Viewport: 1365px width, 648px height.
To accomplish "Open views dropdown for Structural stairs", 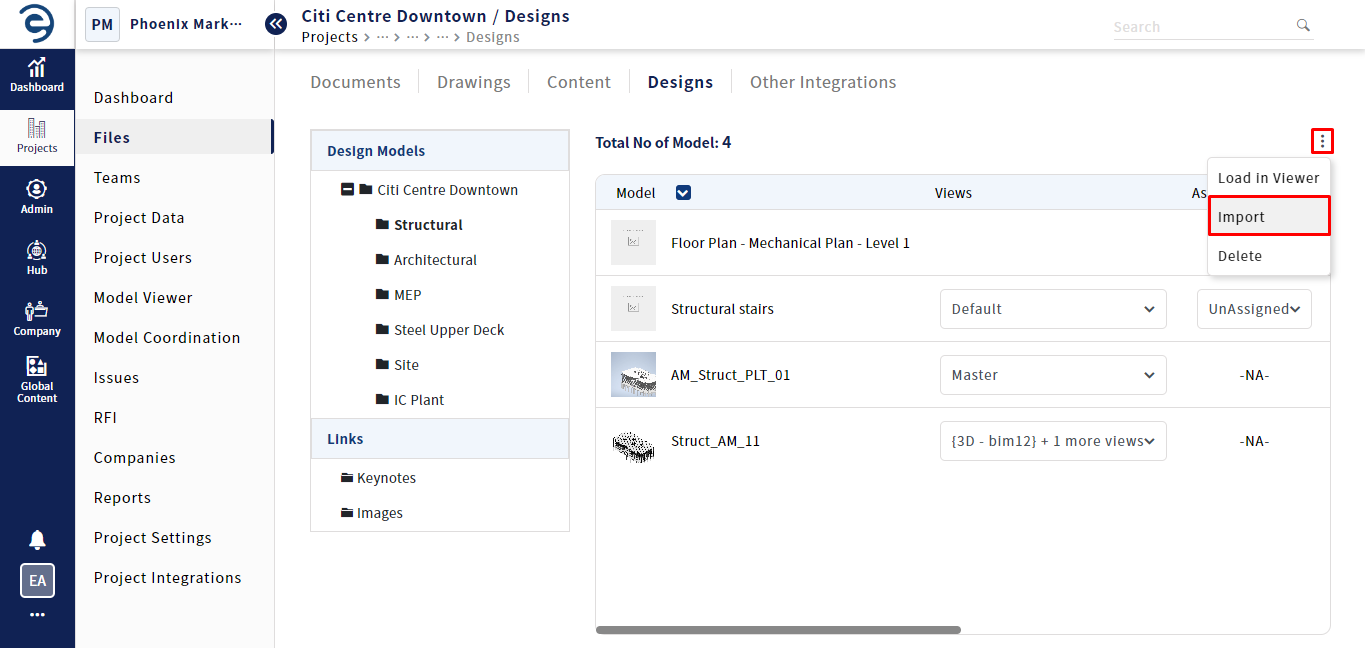I will point(1052,309).
